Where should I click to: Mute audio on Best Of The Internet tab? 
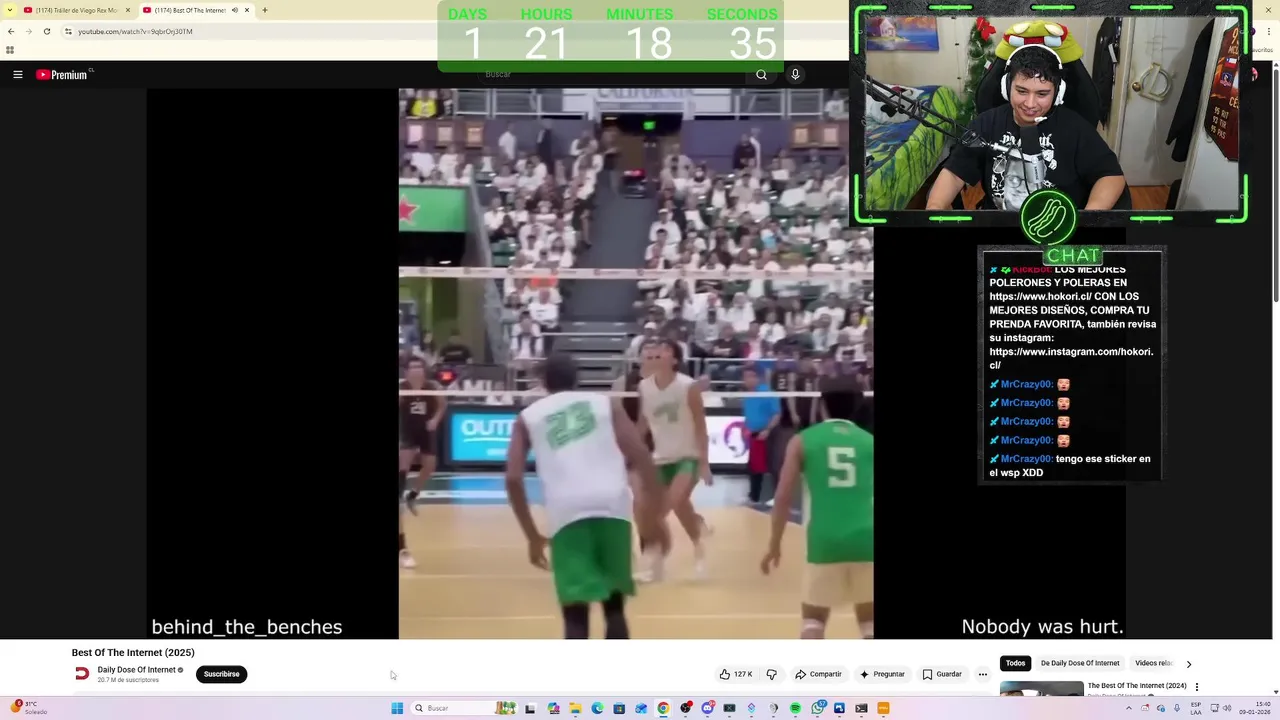coord(235,10)
